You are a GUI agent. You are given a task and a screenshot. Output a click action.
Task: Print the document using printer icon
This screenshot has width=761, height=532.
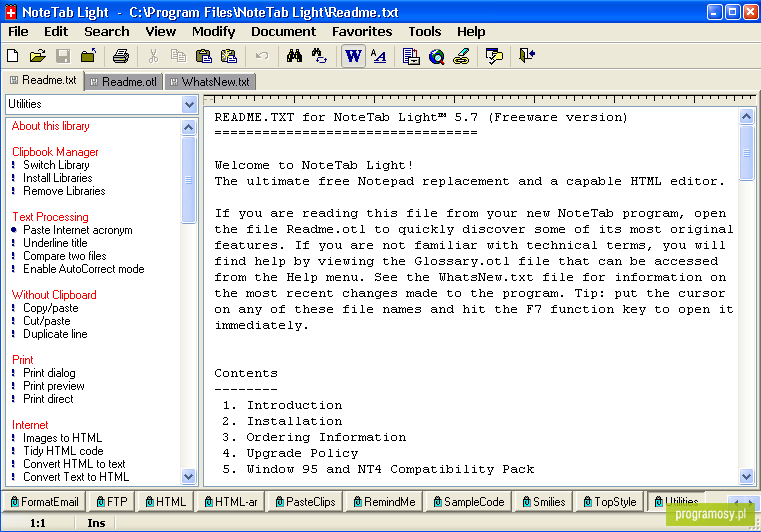click(x=121, y=56)
